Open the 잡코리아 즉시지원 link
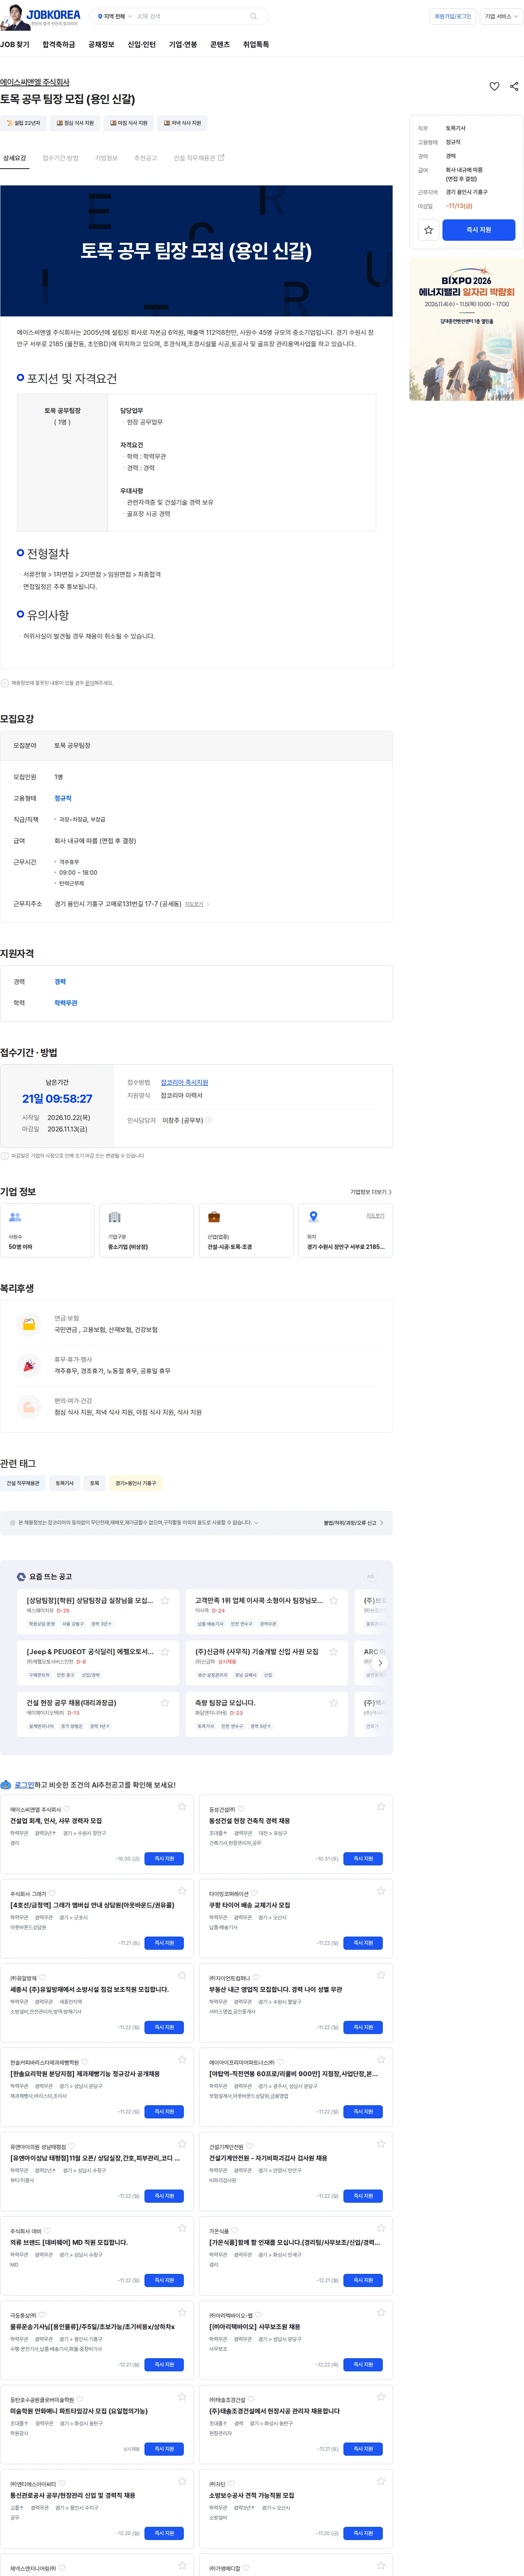This screenshot has width=524, height=2576. [x=185, y=1082]
